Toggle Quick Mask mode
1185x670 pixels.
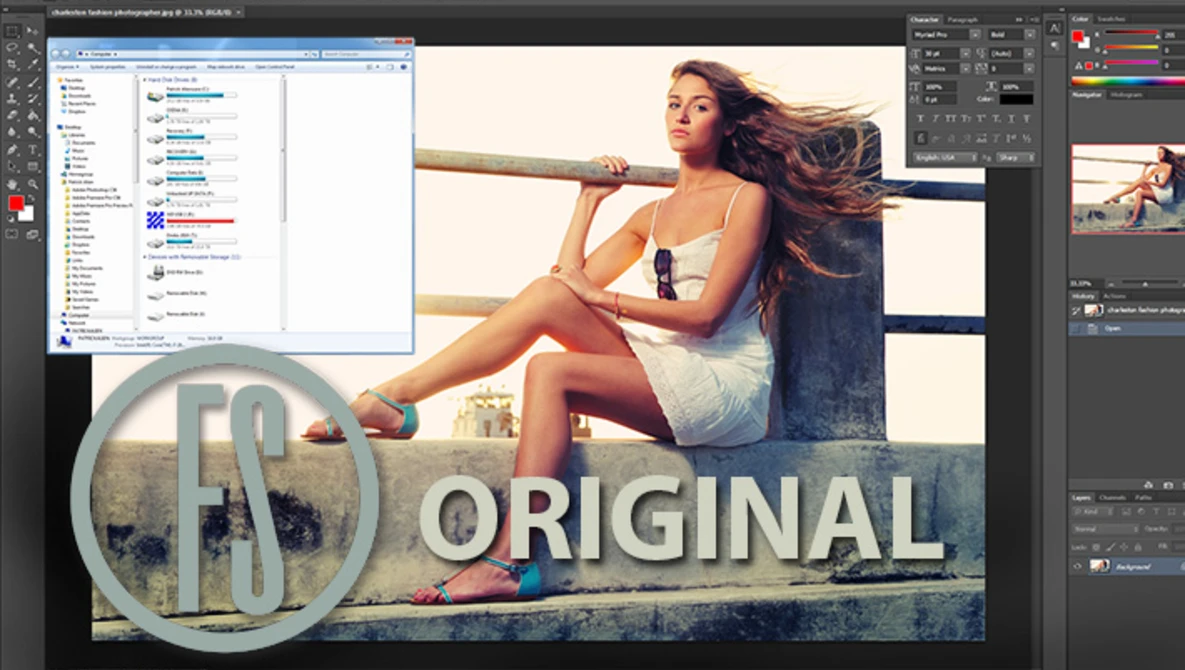click(12, 234)
